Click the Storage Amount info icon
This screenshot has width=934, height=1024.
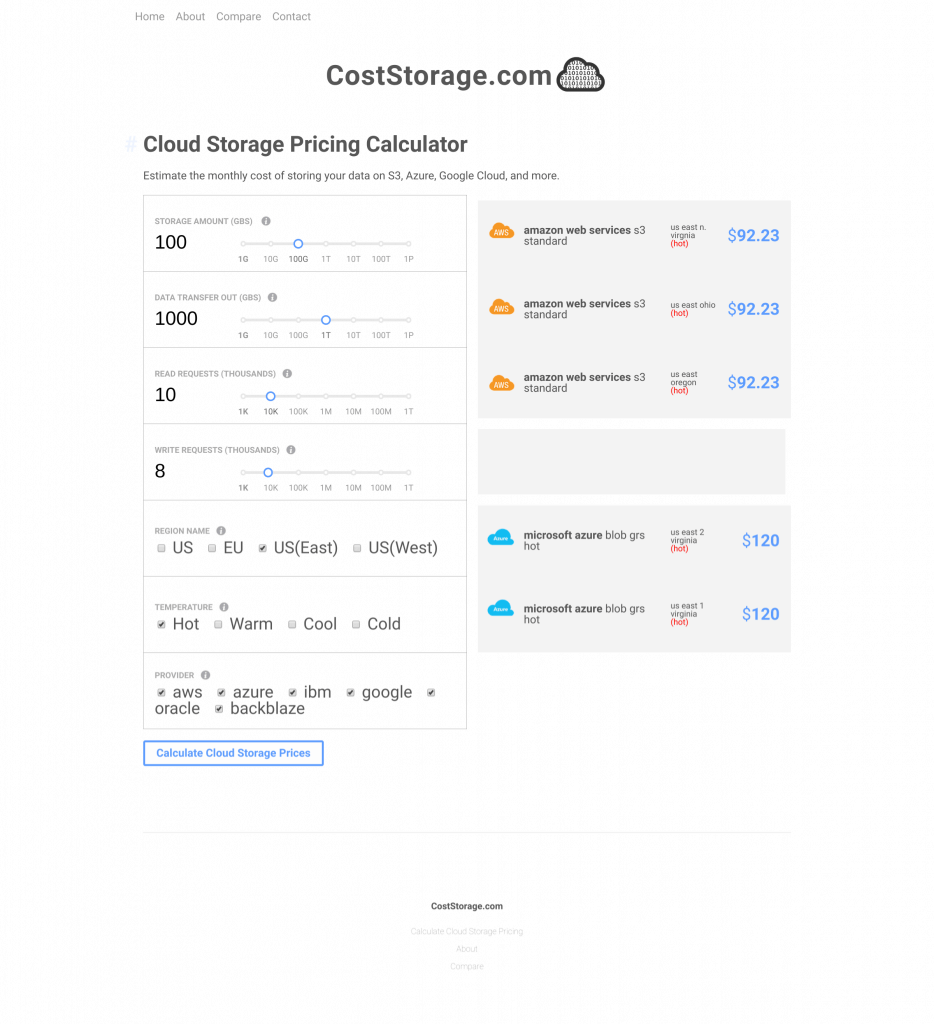point(266,221)
